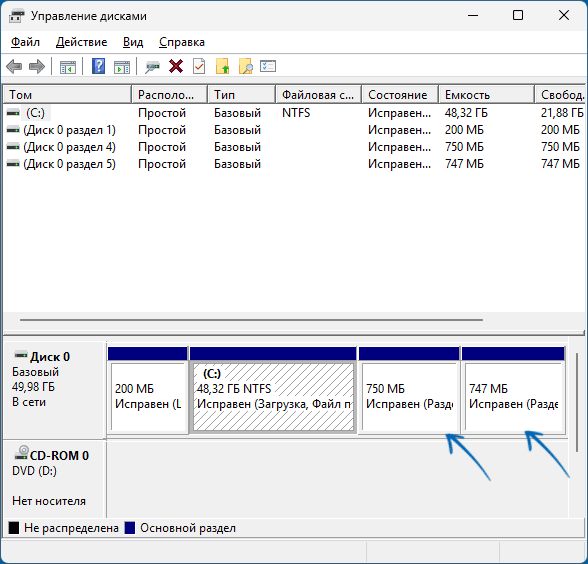Sort by the Состояние column header
This screenshot has height=564, width=588.
399,94
